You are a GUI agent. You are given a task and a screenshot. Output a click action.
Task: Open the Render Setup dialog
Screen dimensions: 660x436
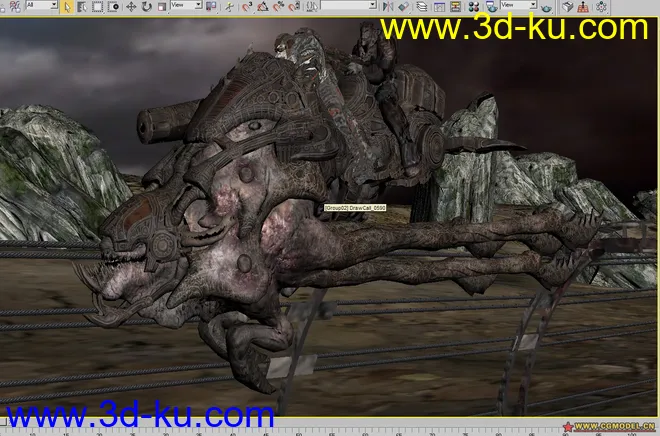click(x=491, y=6)
